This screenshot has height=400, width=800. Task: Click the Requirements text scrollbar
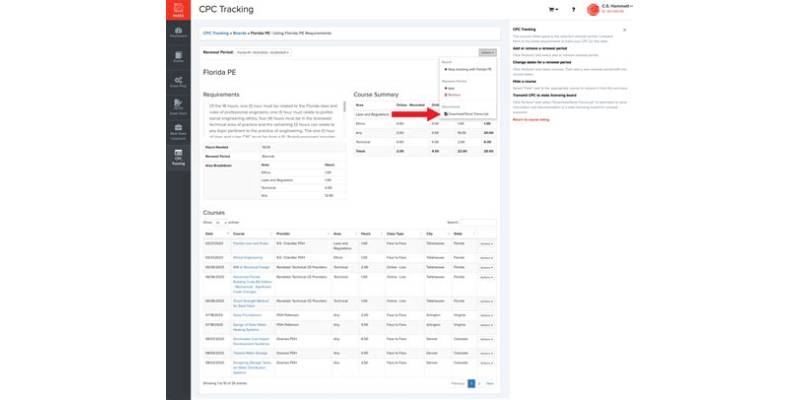point(345,107)
